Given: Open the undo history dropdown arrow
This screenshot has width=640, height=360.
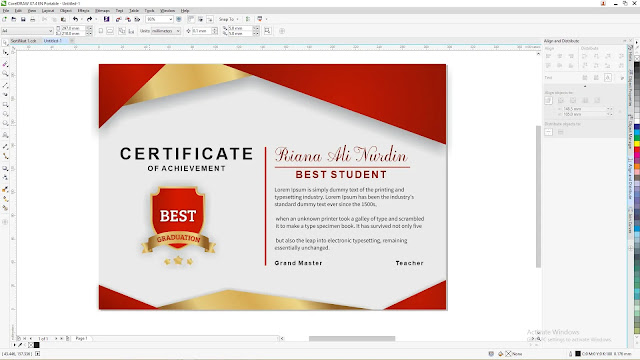Looking at the screenshot, I should coord(82,19).
